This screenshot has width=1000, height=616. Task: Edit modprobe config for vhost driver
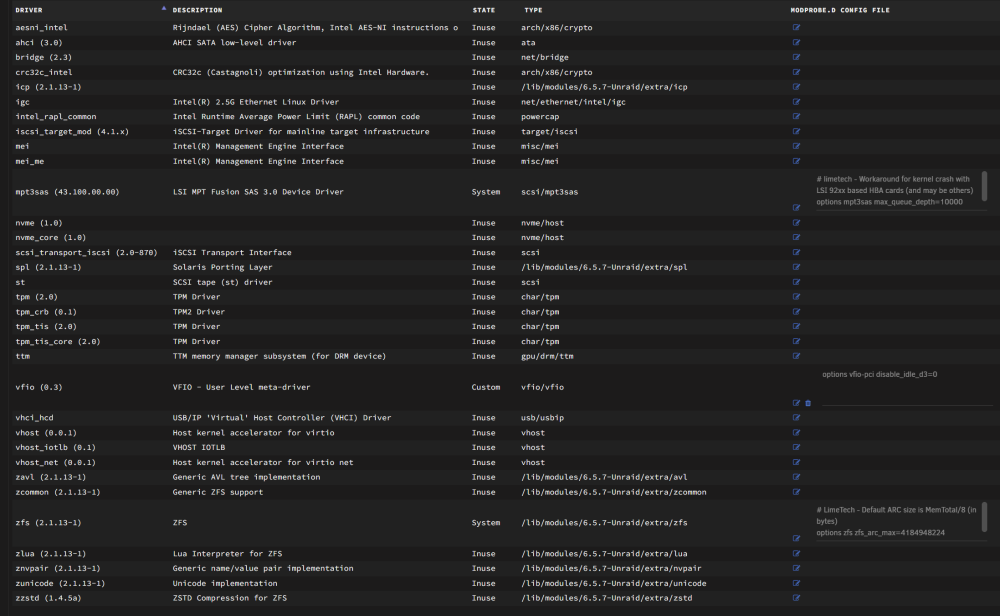[x=796, y=432]
